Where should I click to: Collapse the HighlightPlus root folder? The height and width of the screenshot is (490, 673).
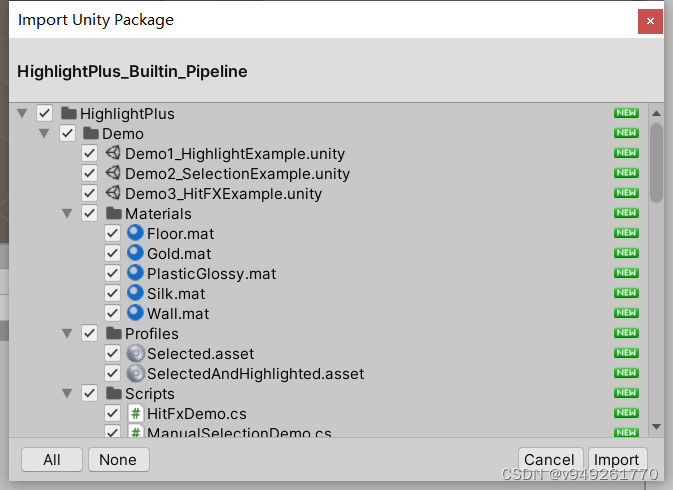pos(22,114)
